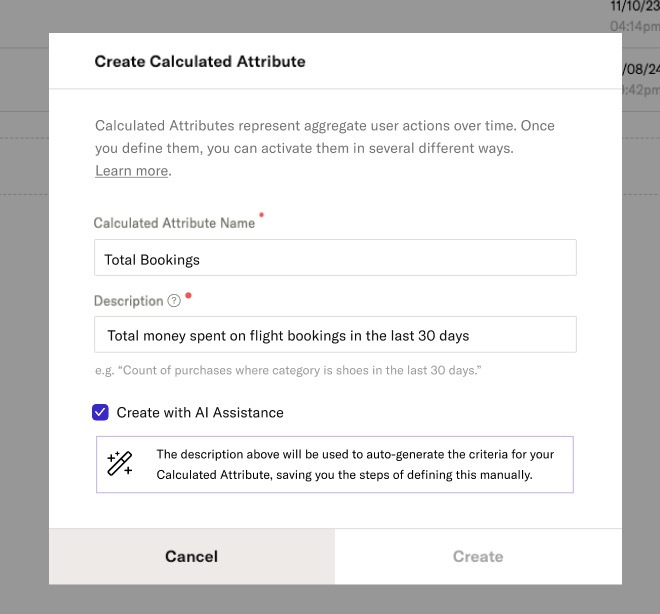
Task: Focus the Calculated Attribute Name field
Action: click(335, 258)
